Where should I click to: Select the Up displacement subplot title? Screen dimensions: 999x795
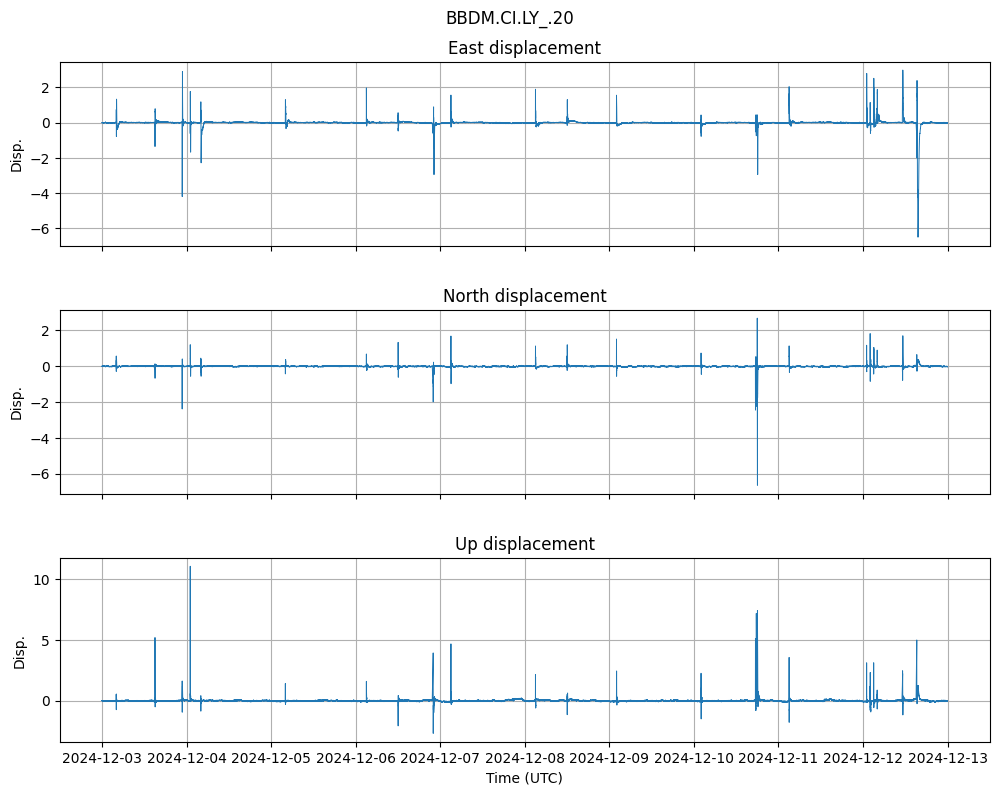tap(524, 544)
